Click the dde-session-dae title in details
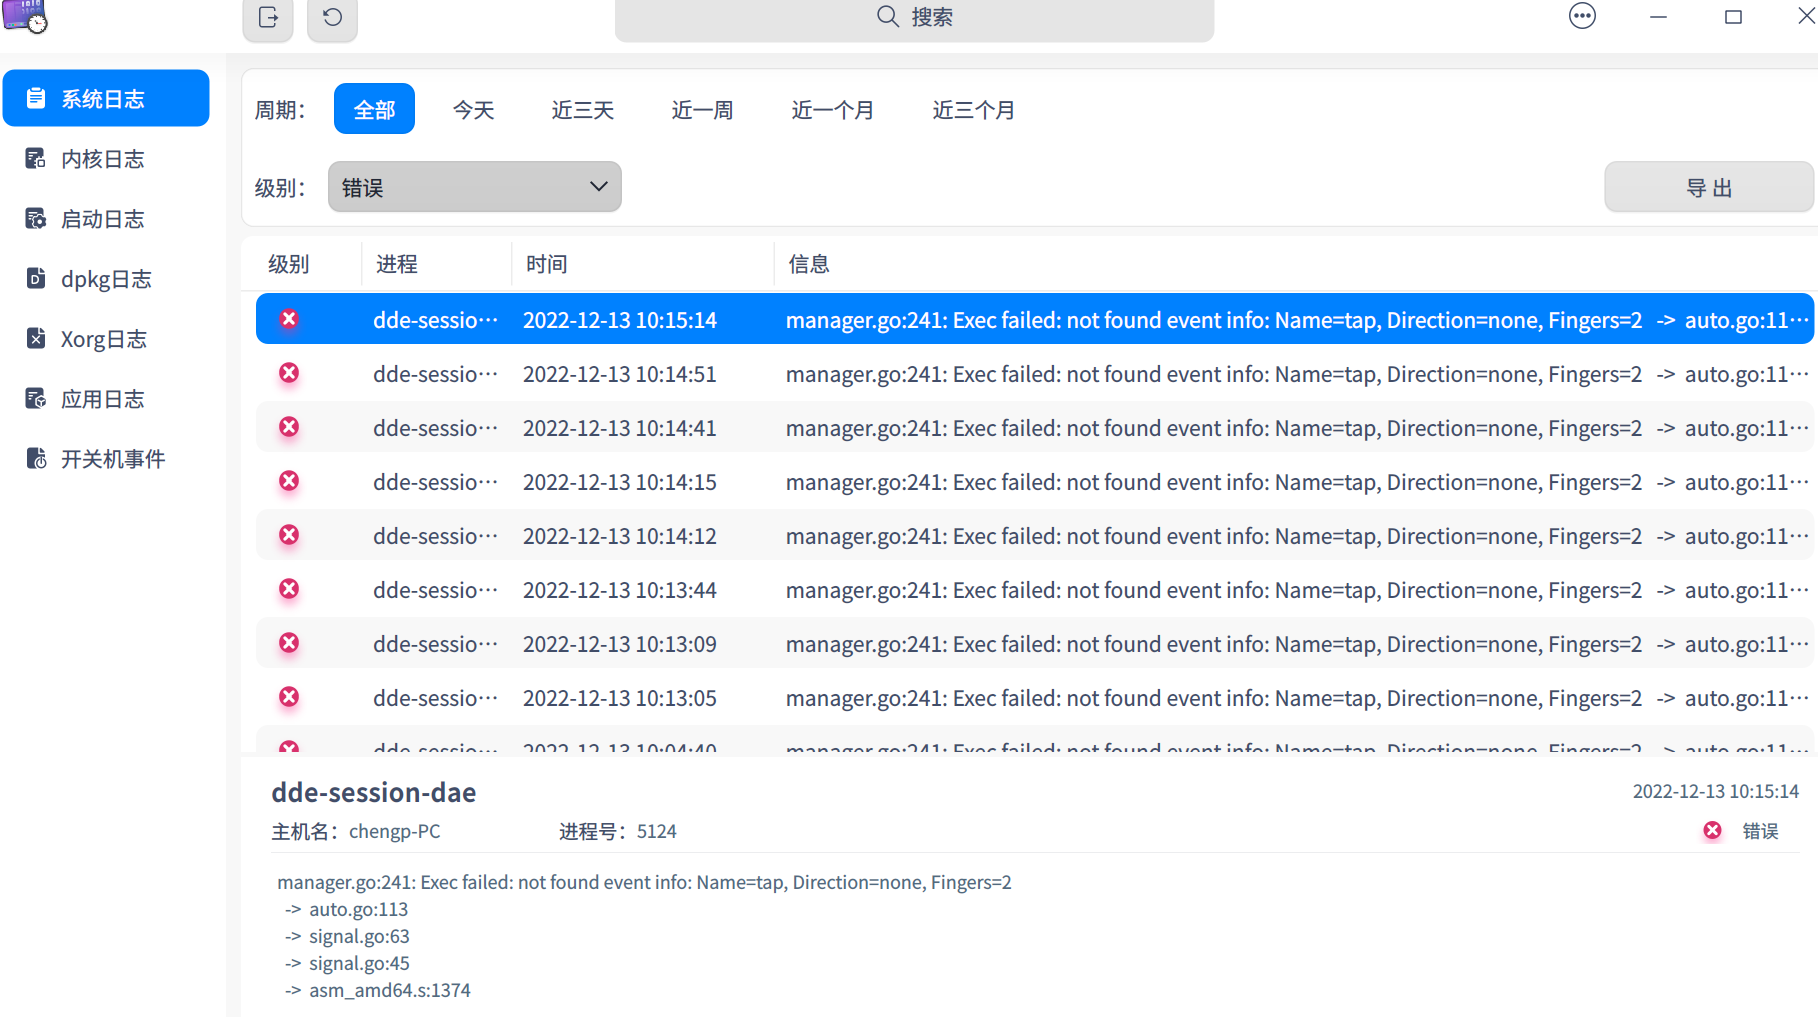This screenshot has height=1017, width=1818. tap(374, 792)
